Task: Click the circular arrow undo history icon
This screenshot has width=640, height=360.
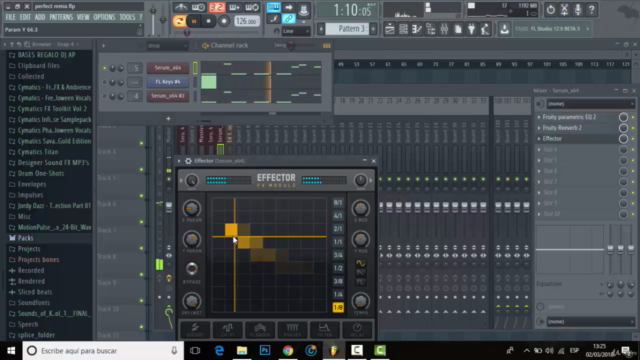Action: [551, 9]
